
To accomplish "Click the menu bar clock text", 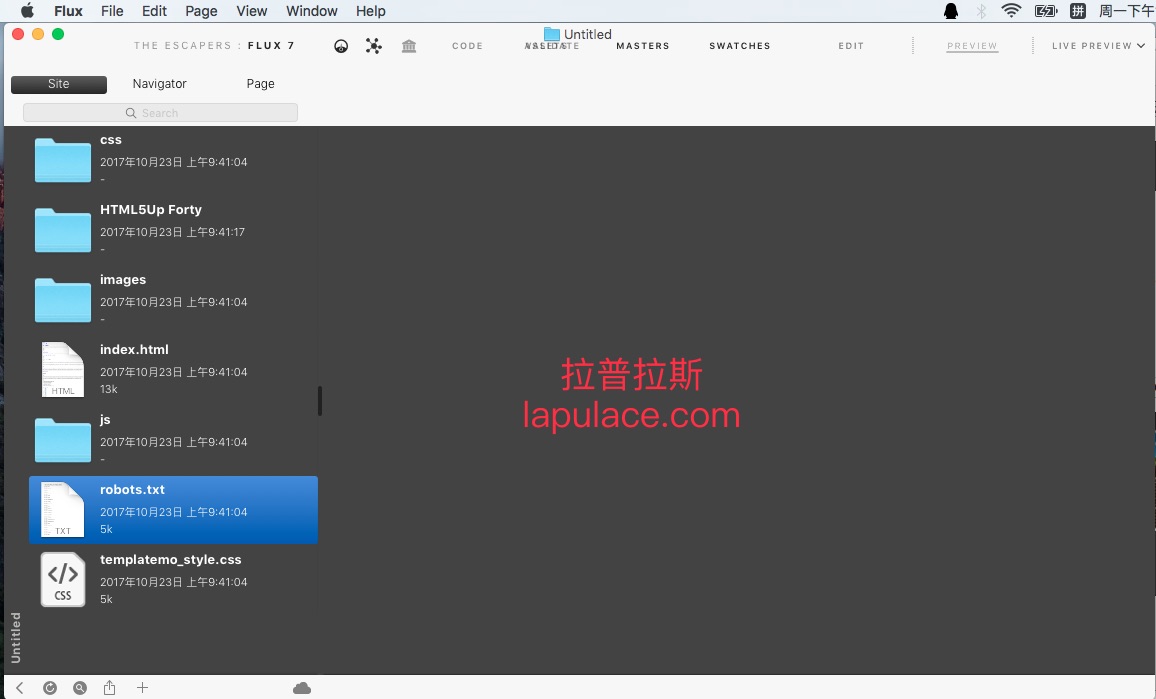I will pos(1127,10).
